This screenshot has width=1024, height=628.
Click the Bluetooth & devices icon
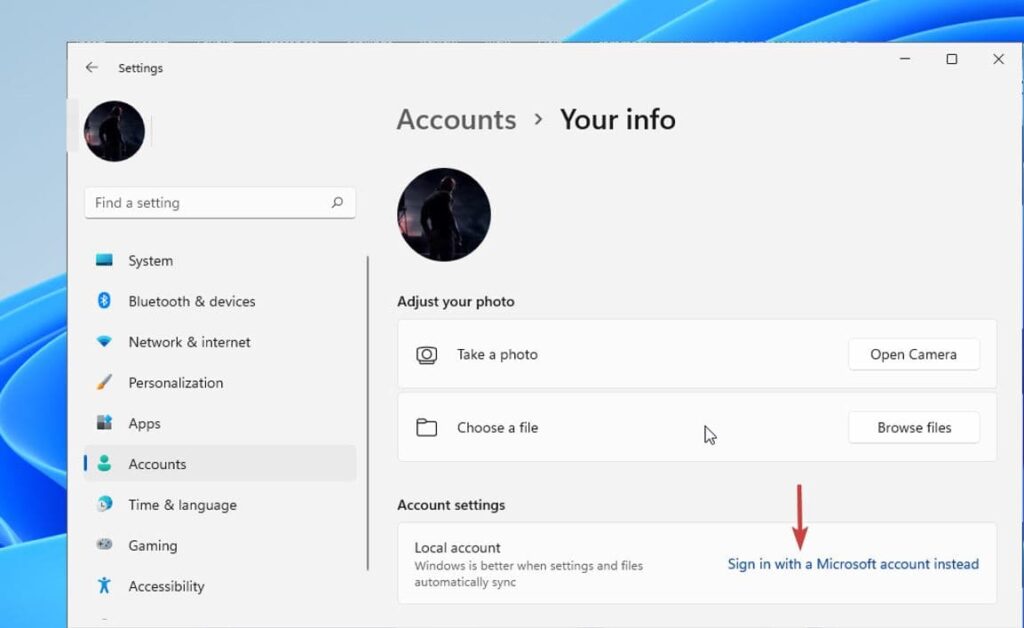tap(108, 301)
